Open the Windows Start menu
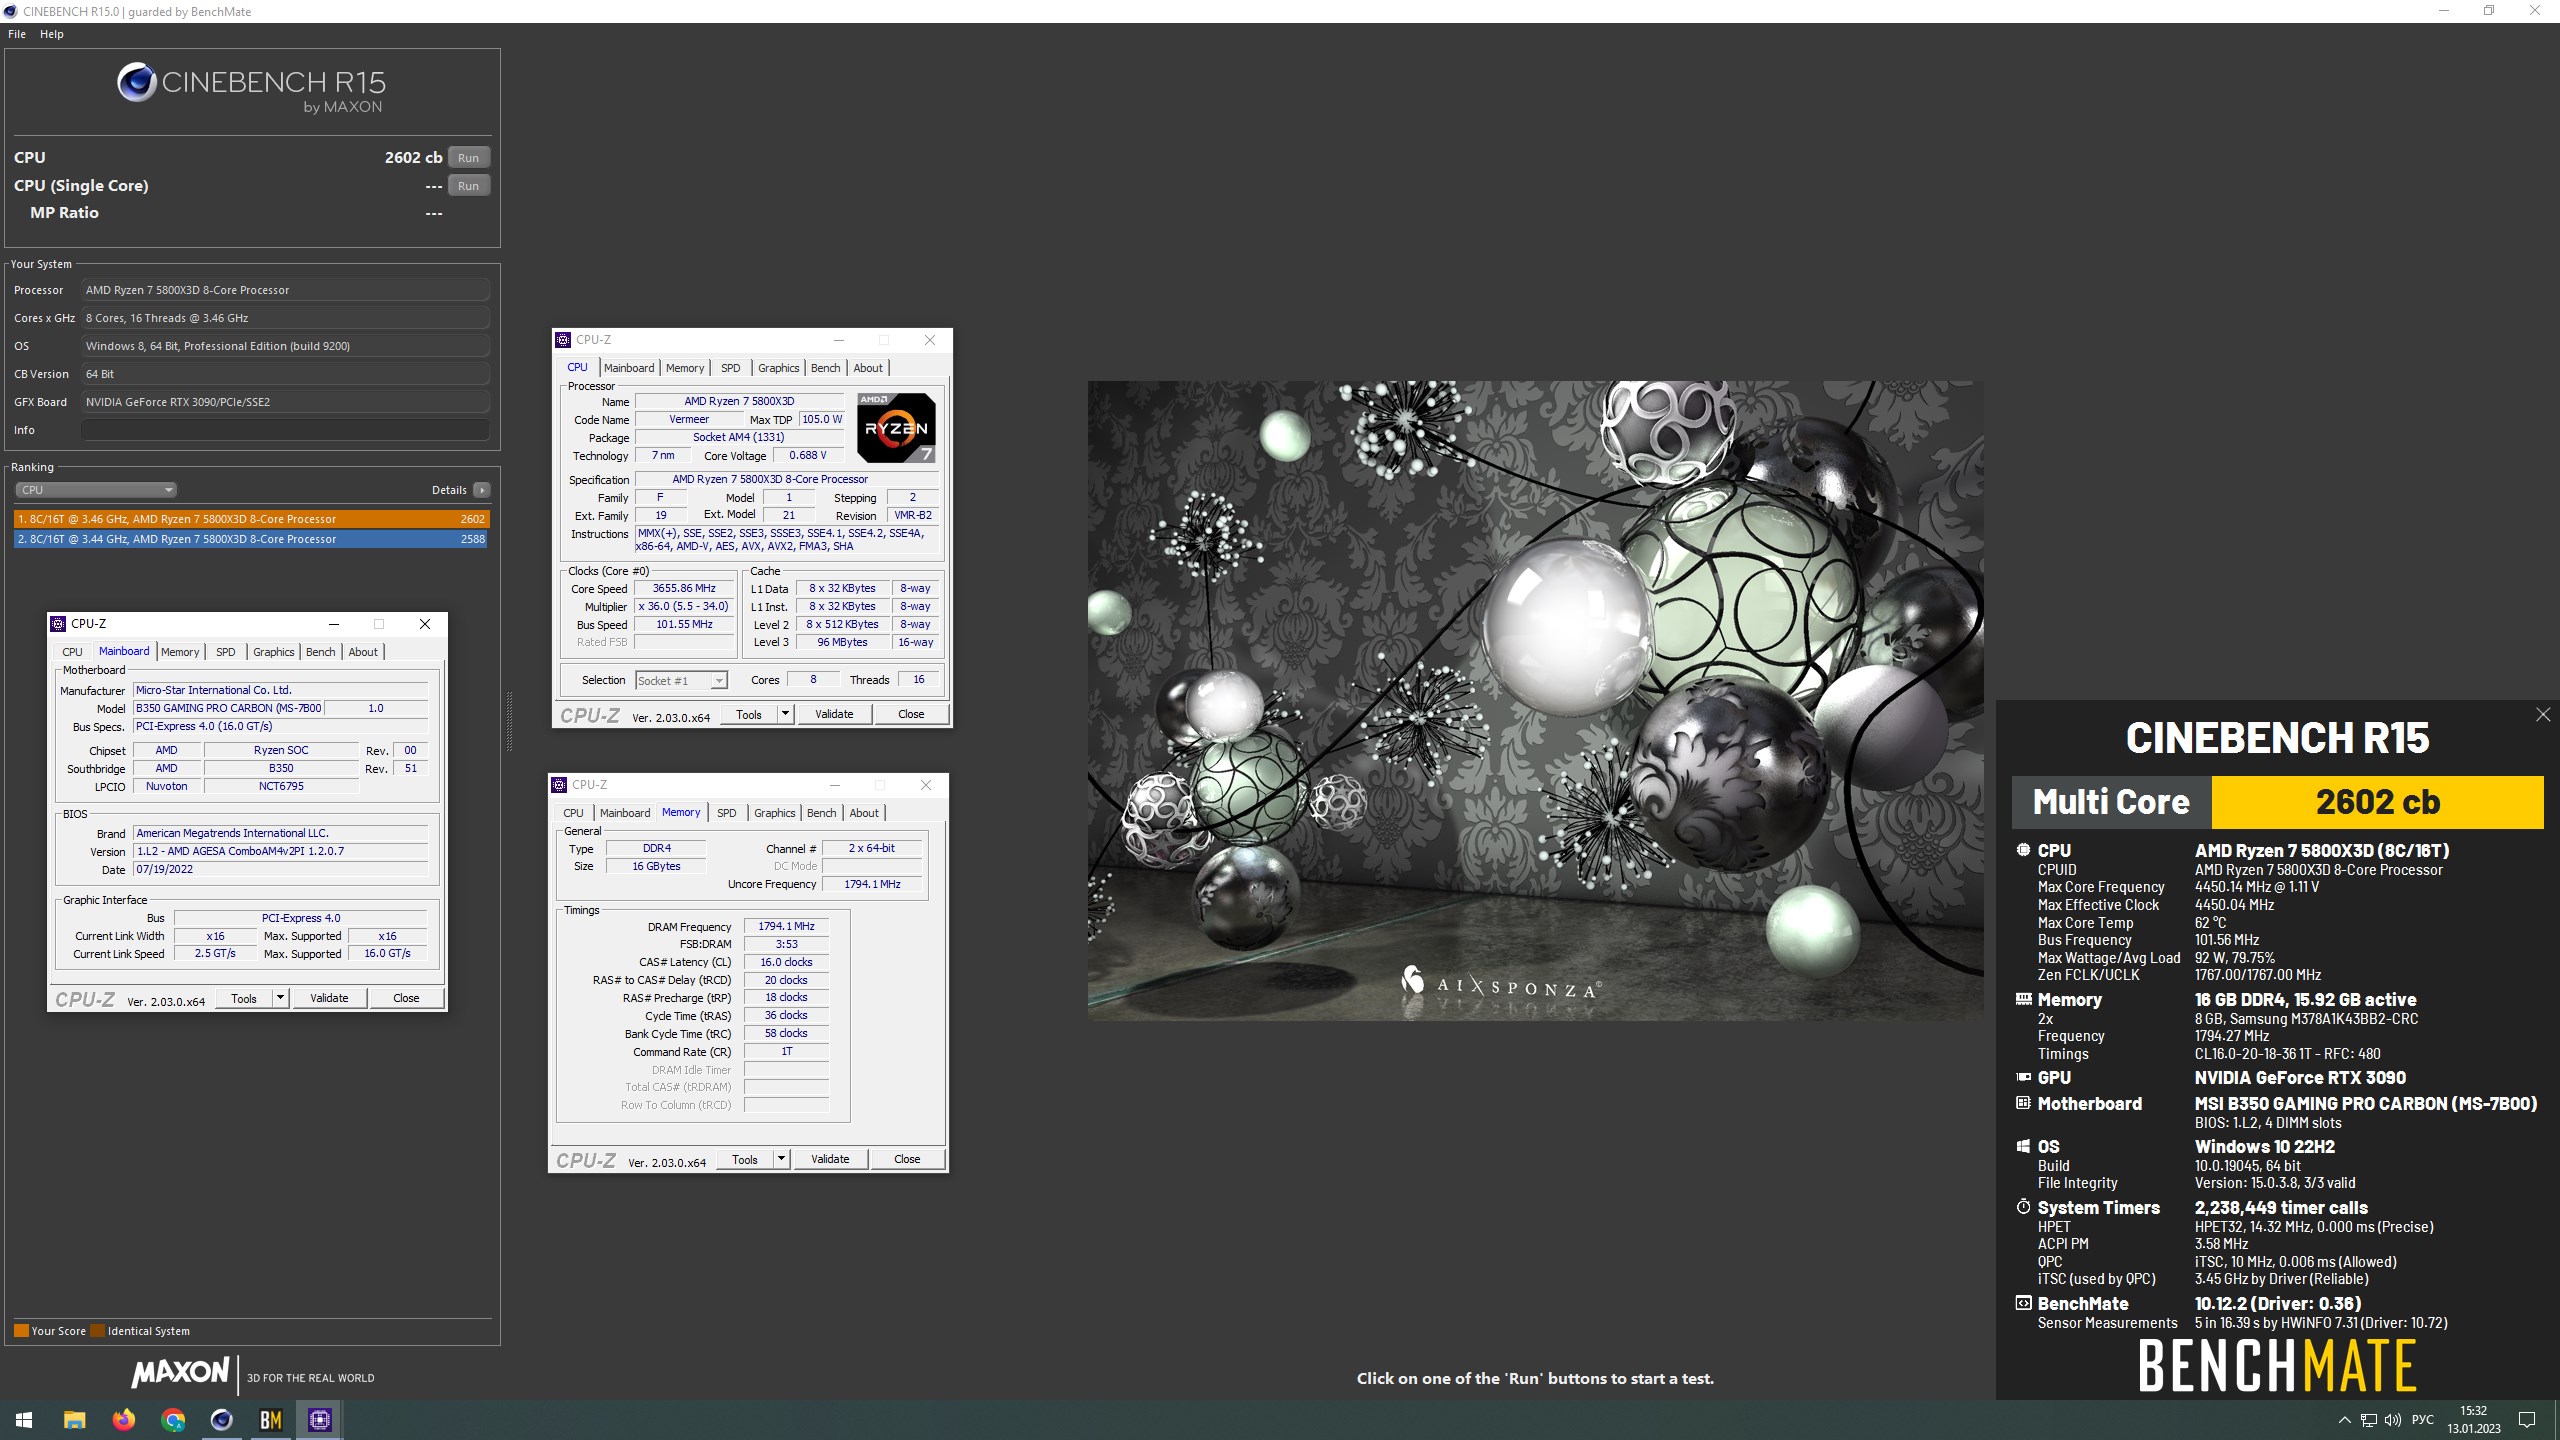 click(24, 1419)
